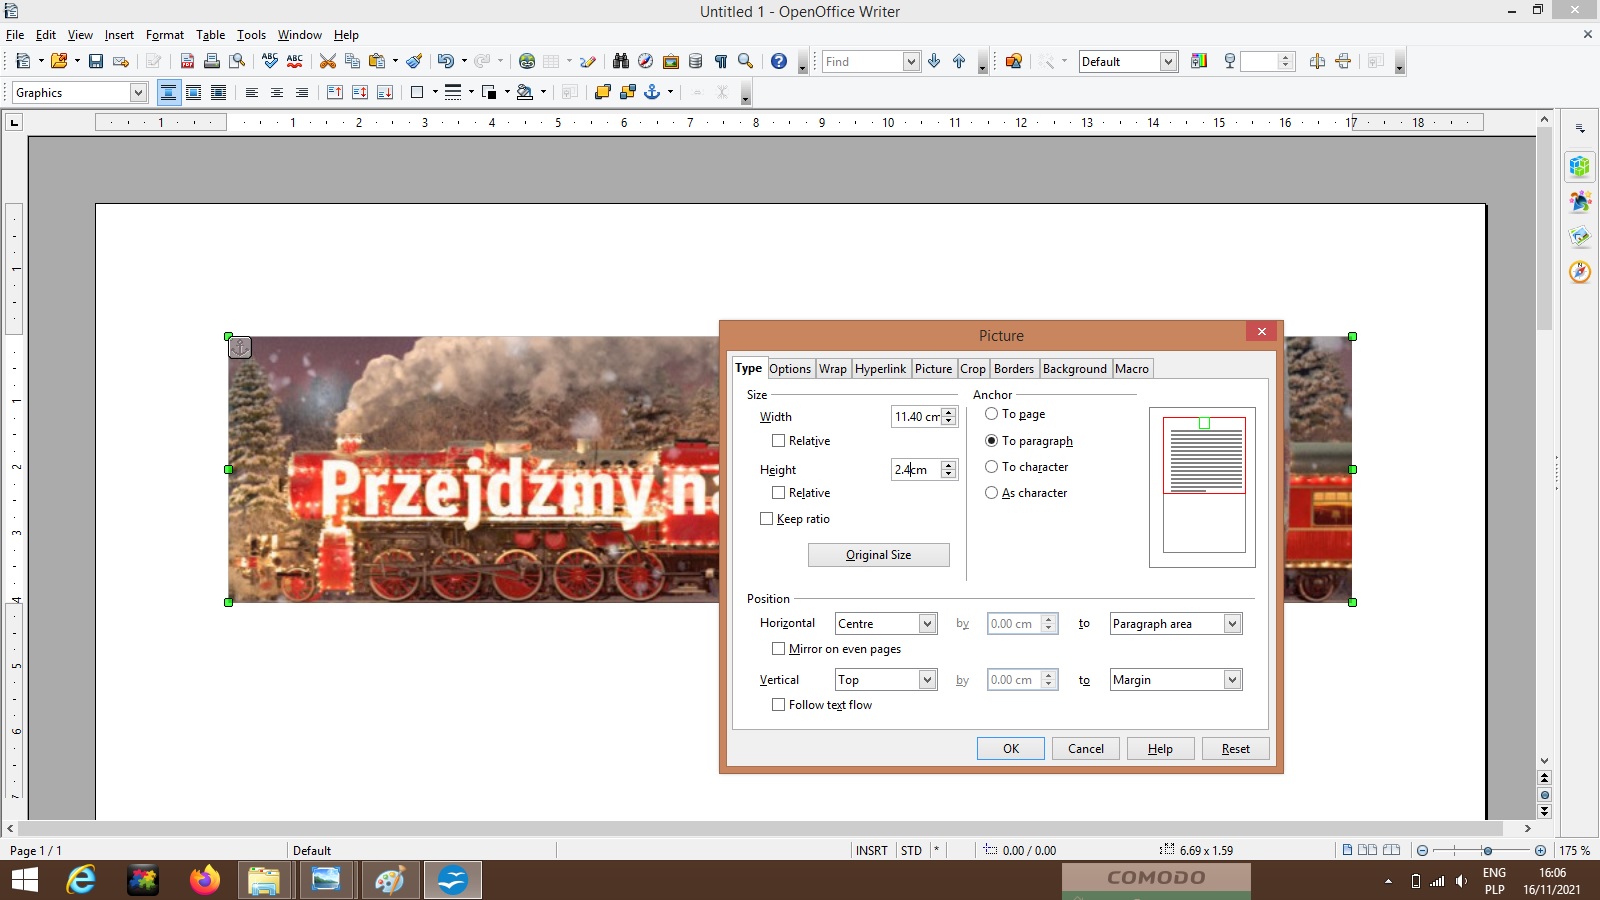Viewport: 1600px width, 900px height.
Task: Click the Export as PDF toolbar icon
Action: [x=187, y=62]
